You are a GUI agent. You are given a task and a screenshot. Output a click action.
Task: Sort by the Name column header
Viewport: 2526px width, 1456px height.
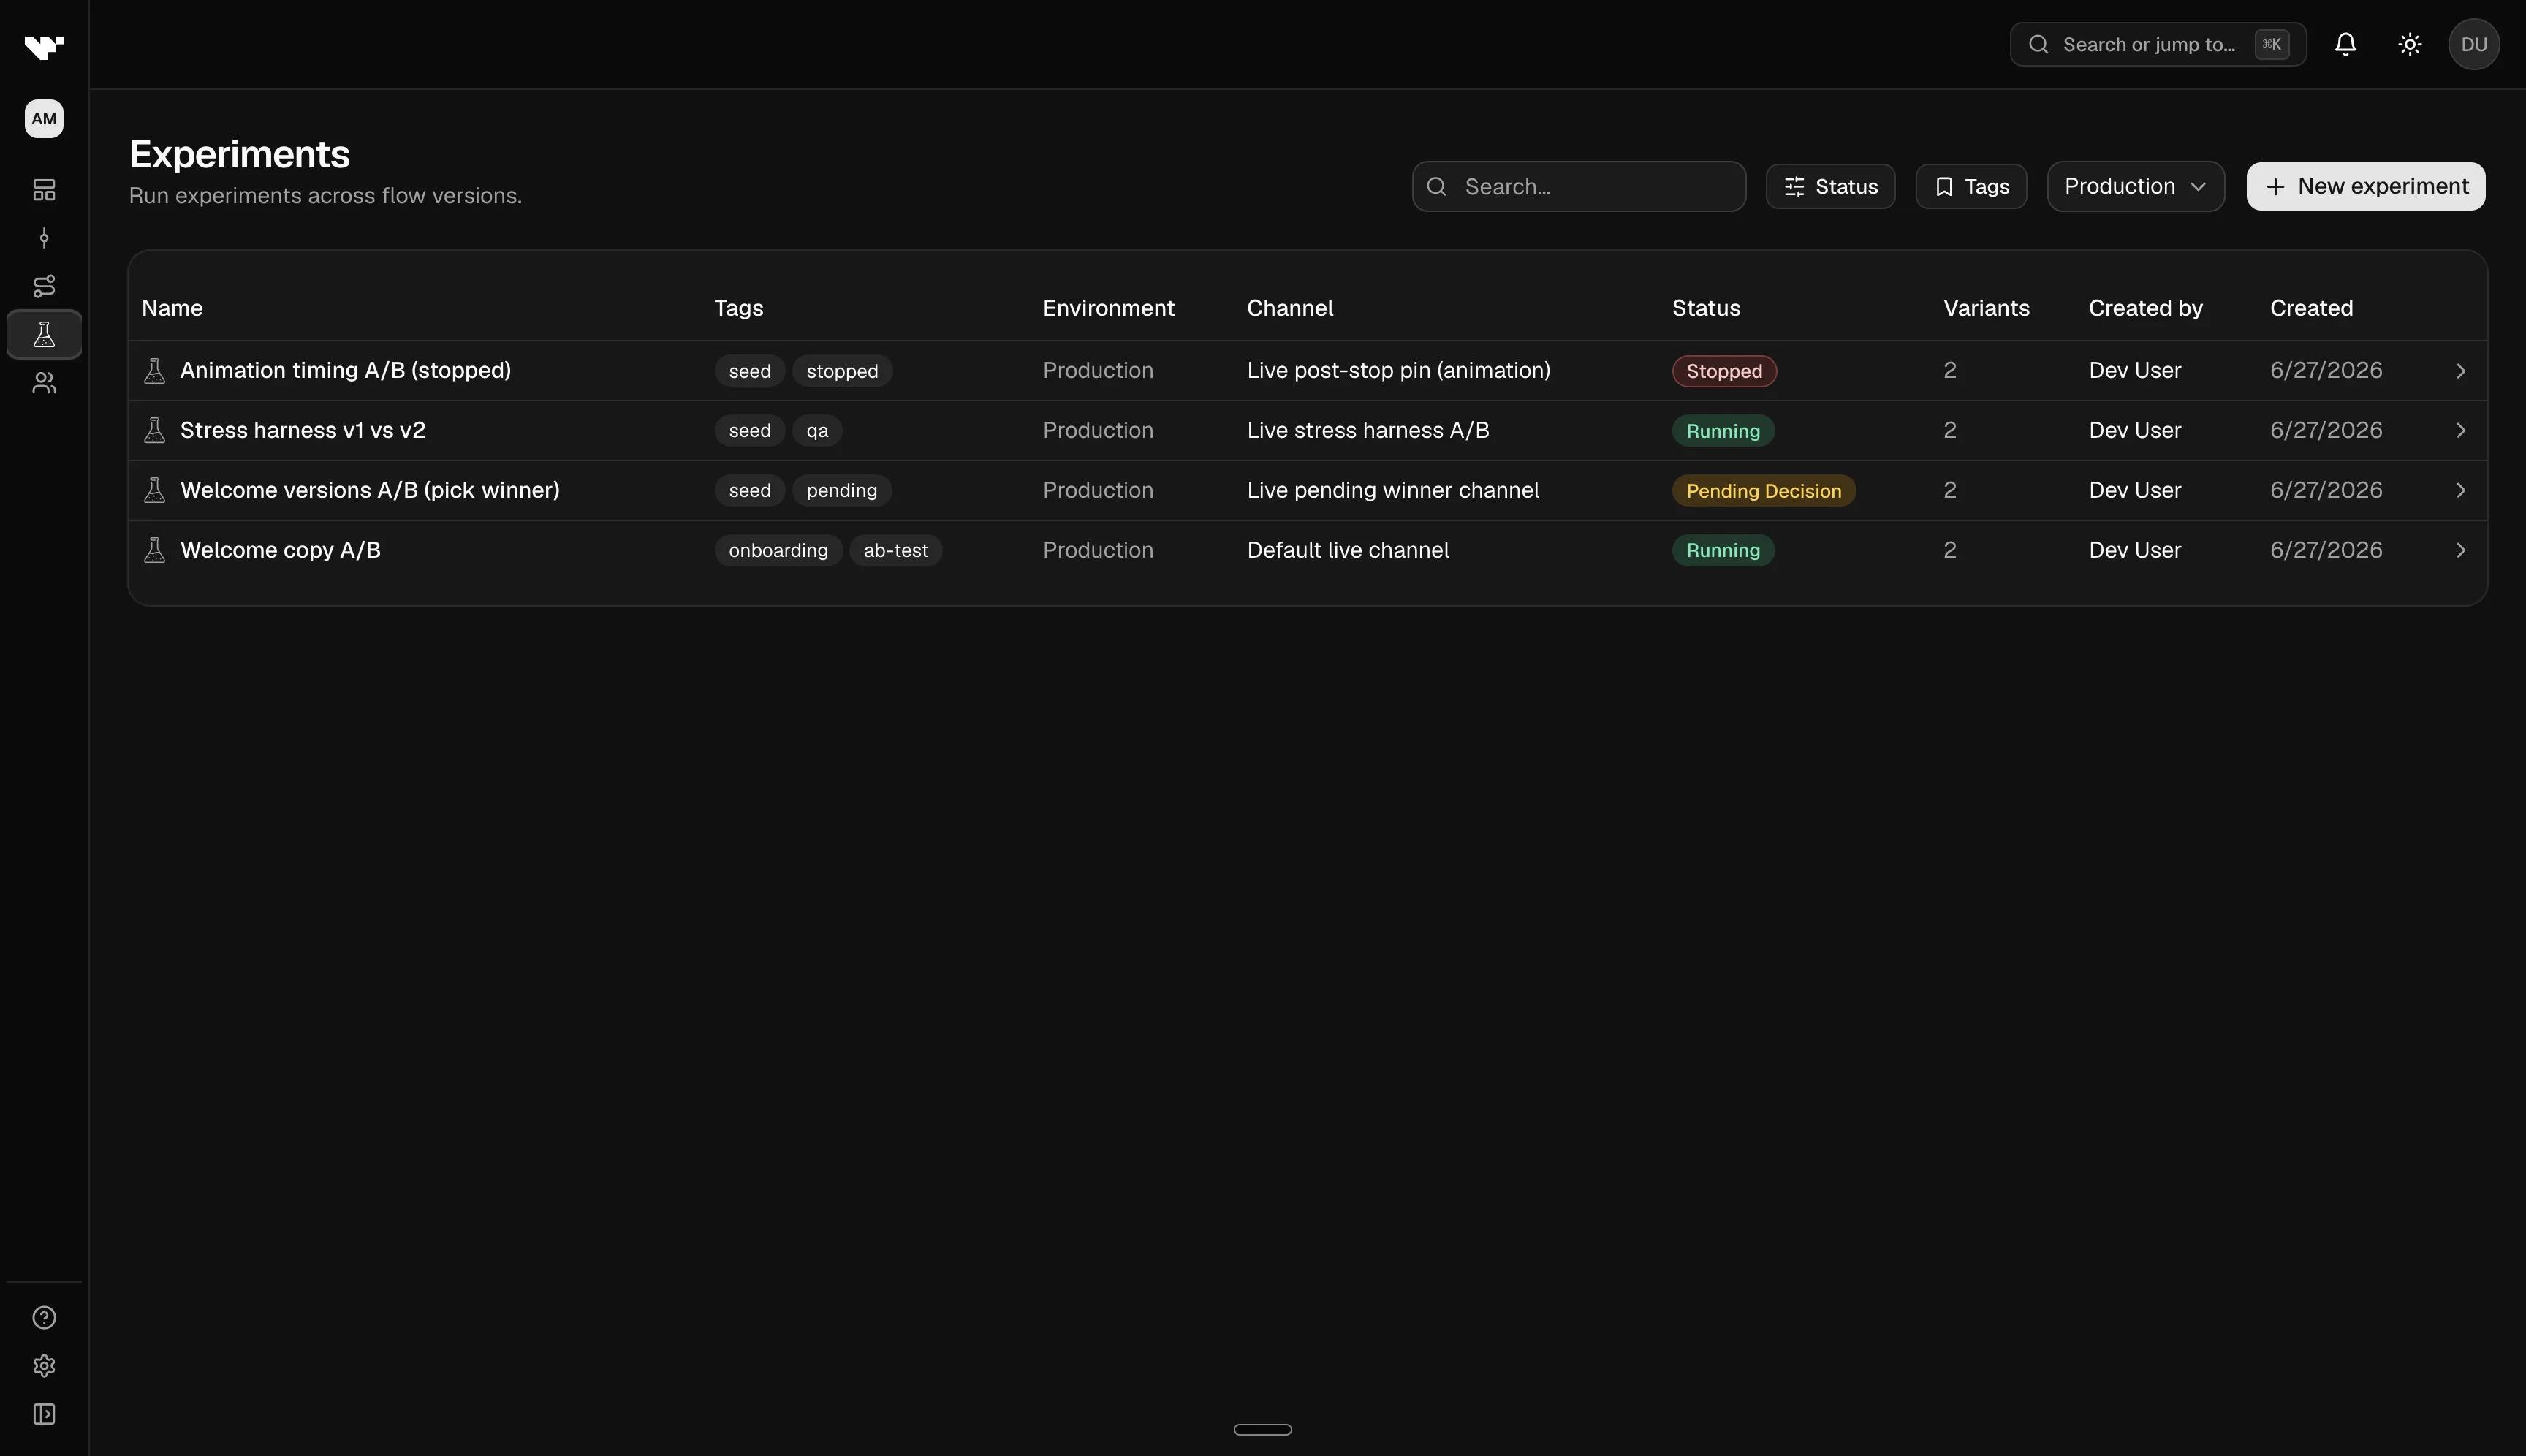(172, 308)
